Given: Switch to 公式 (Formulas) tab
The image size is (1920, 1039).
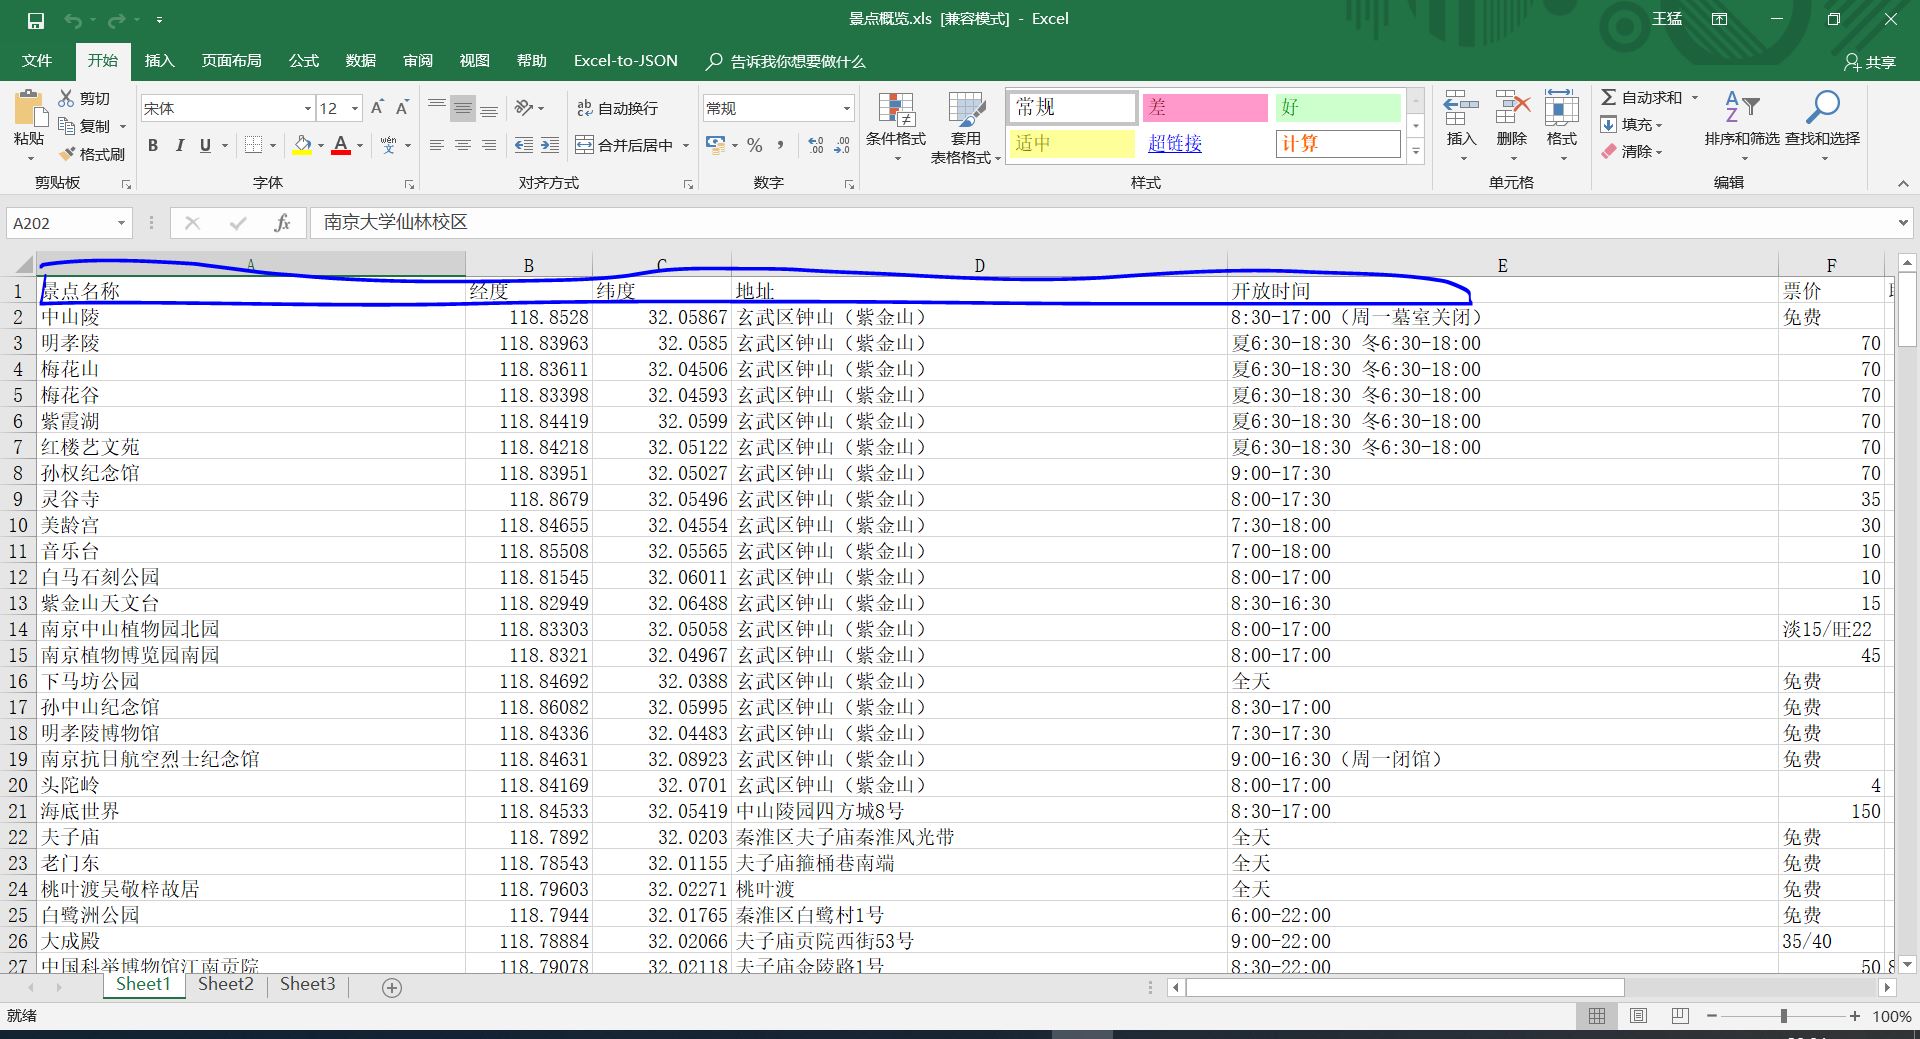Looking at the screenshot, I should click(x=304, y=61).
